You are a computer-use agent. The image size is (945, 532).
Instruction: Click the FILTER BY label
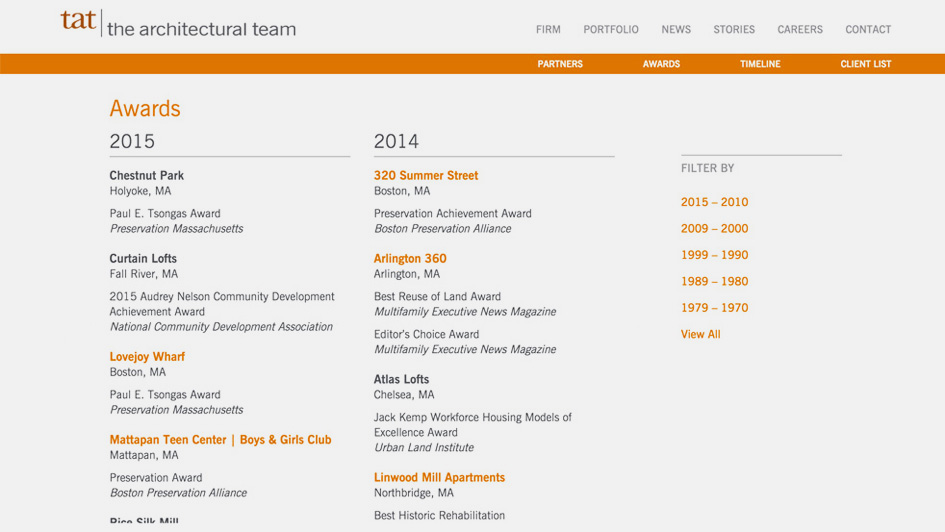click(708, 169)
